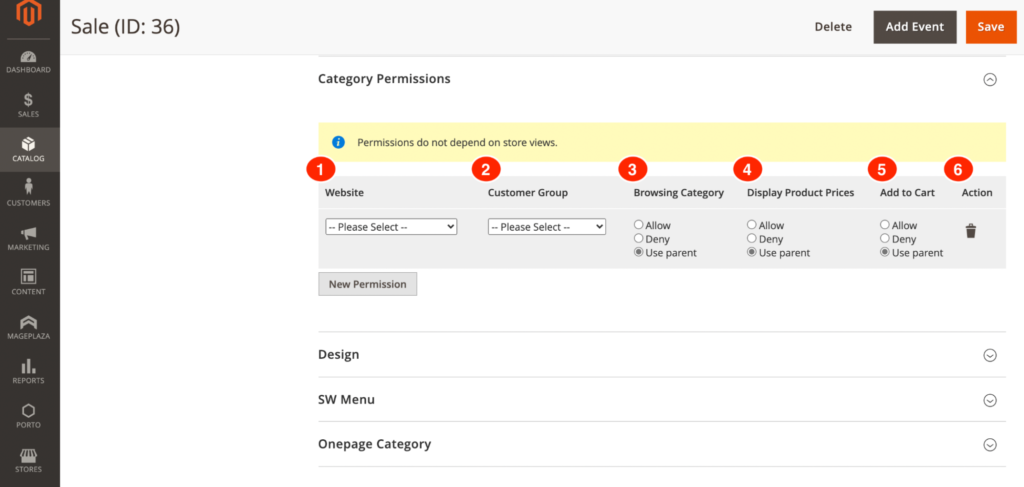Click the Add Event button

[915, 27]
